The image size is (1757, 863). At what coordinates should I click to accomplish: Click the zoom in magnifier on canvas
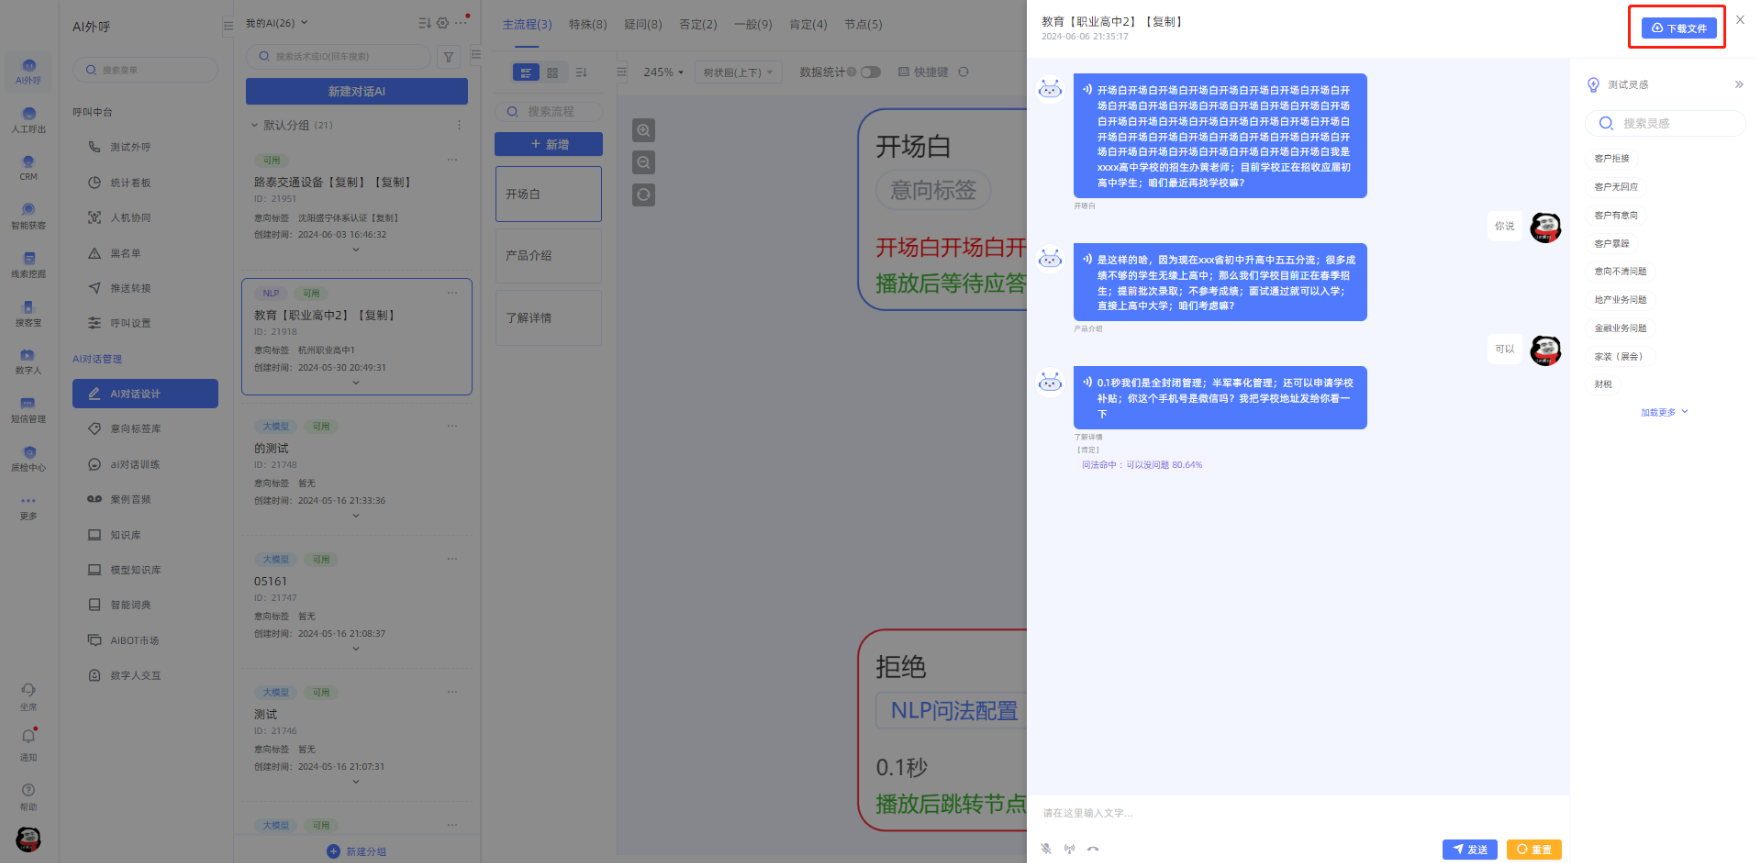[x=644, y=130]
